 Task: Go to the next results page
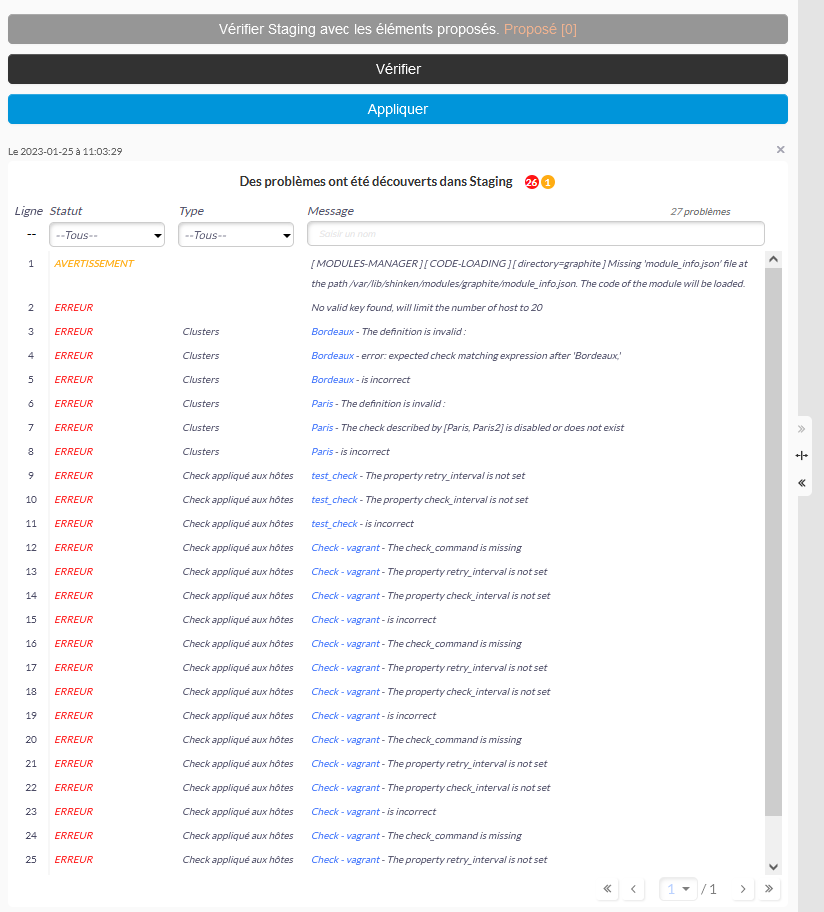coord(743,889)
